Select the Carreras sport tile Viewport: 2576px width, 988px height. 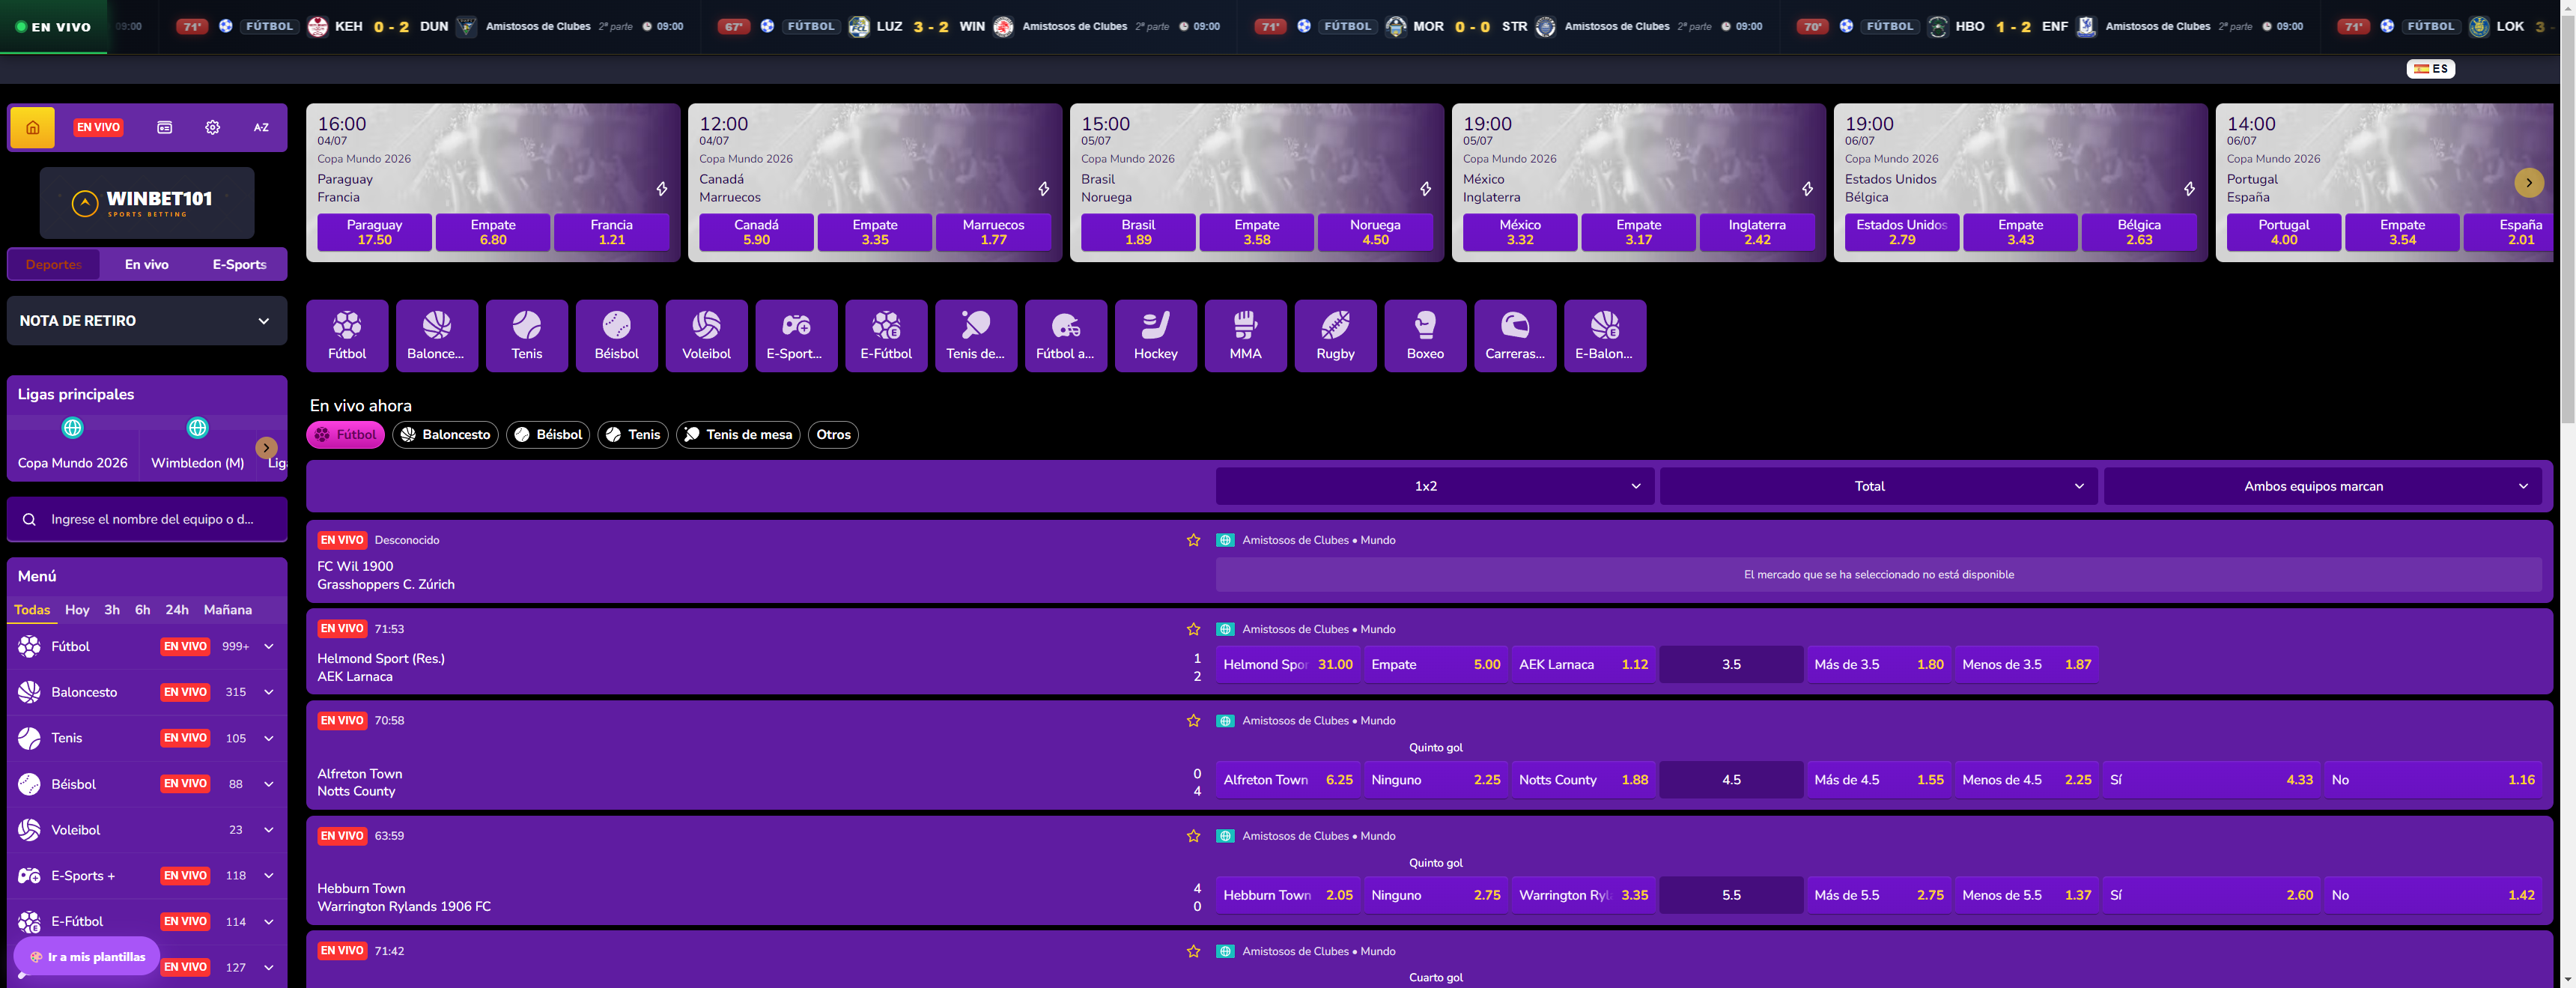tap(1515, 336)
